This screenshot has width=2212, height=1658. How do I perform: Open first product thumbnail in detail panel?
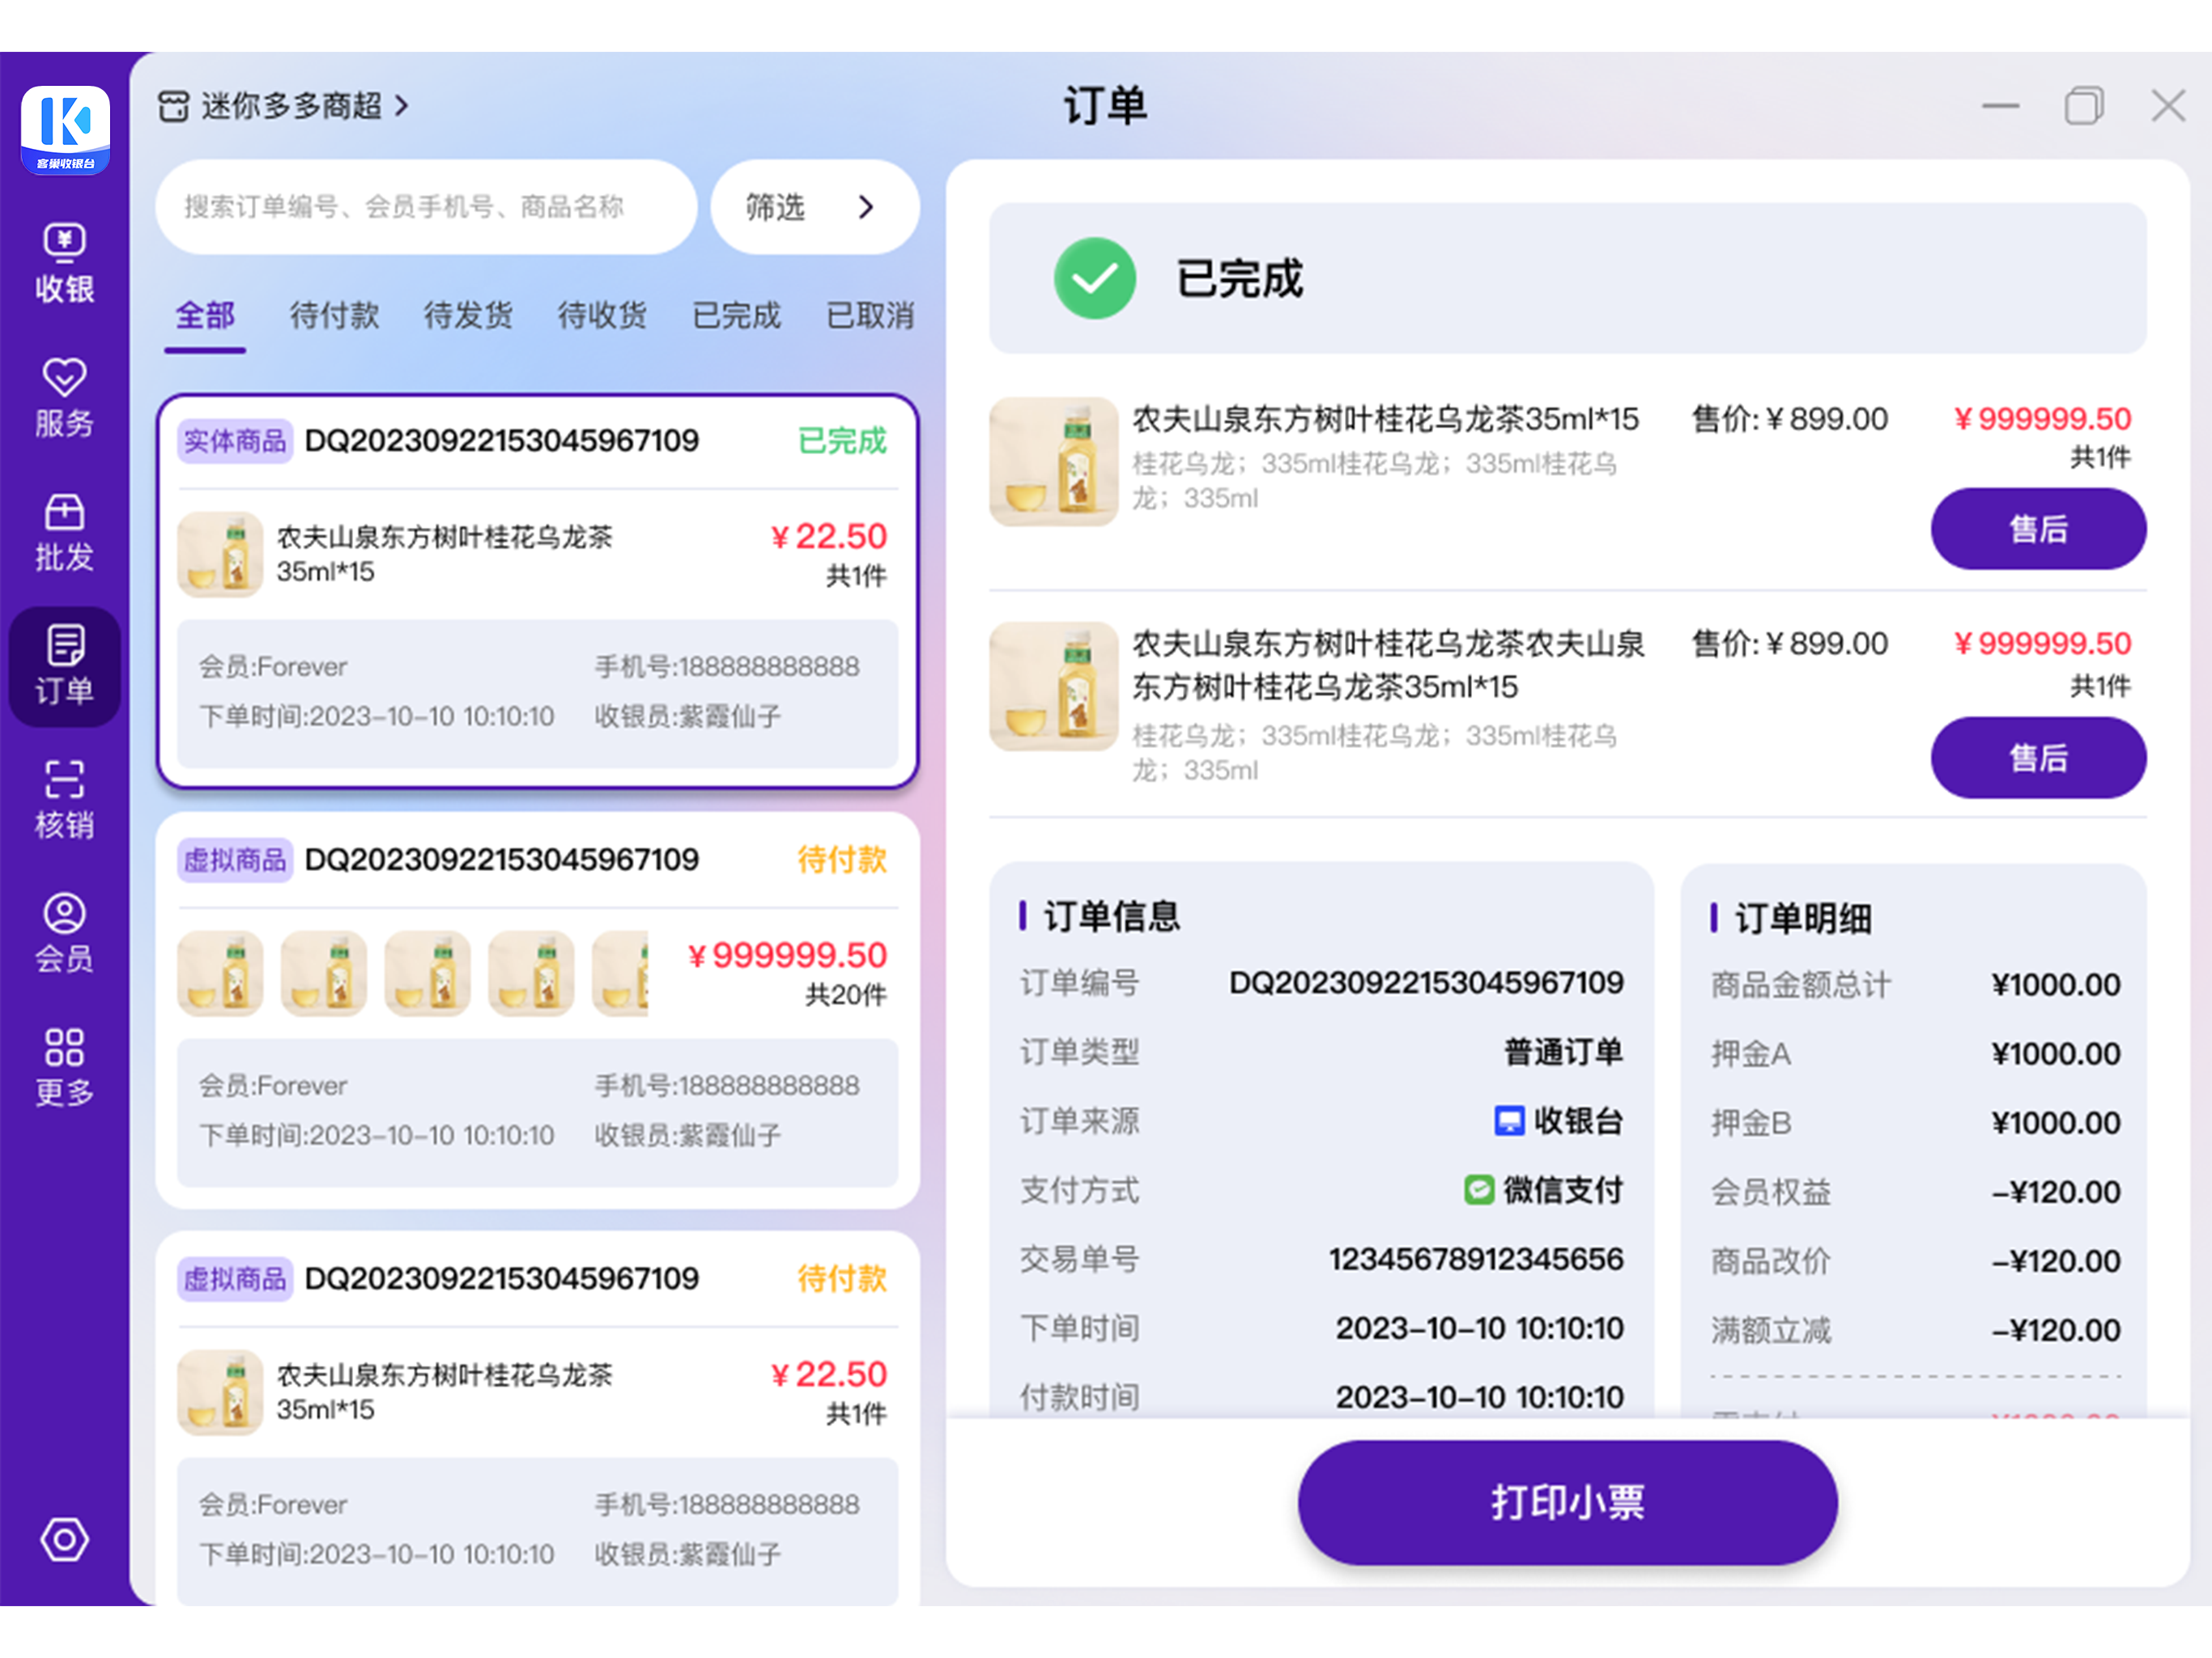[x=1053, y=461]
